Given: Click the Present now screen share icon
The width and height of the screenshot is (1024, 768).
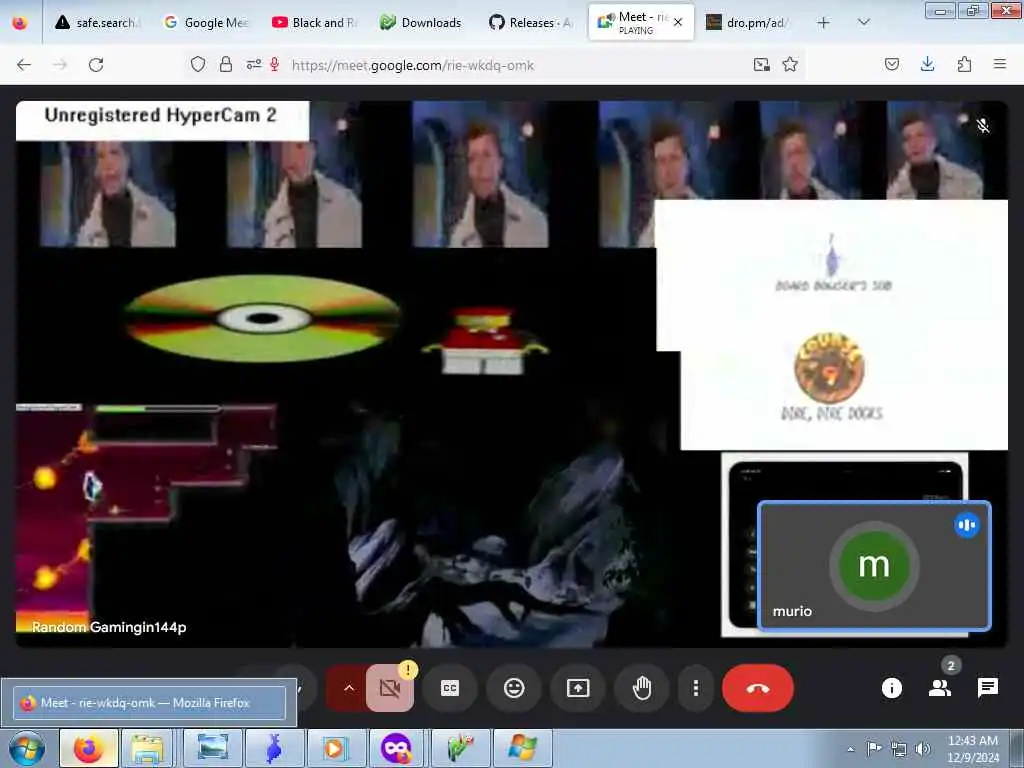Looking at the screenshot, I should (x=578, y=688).
